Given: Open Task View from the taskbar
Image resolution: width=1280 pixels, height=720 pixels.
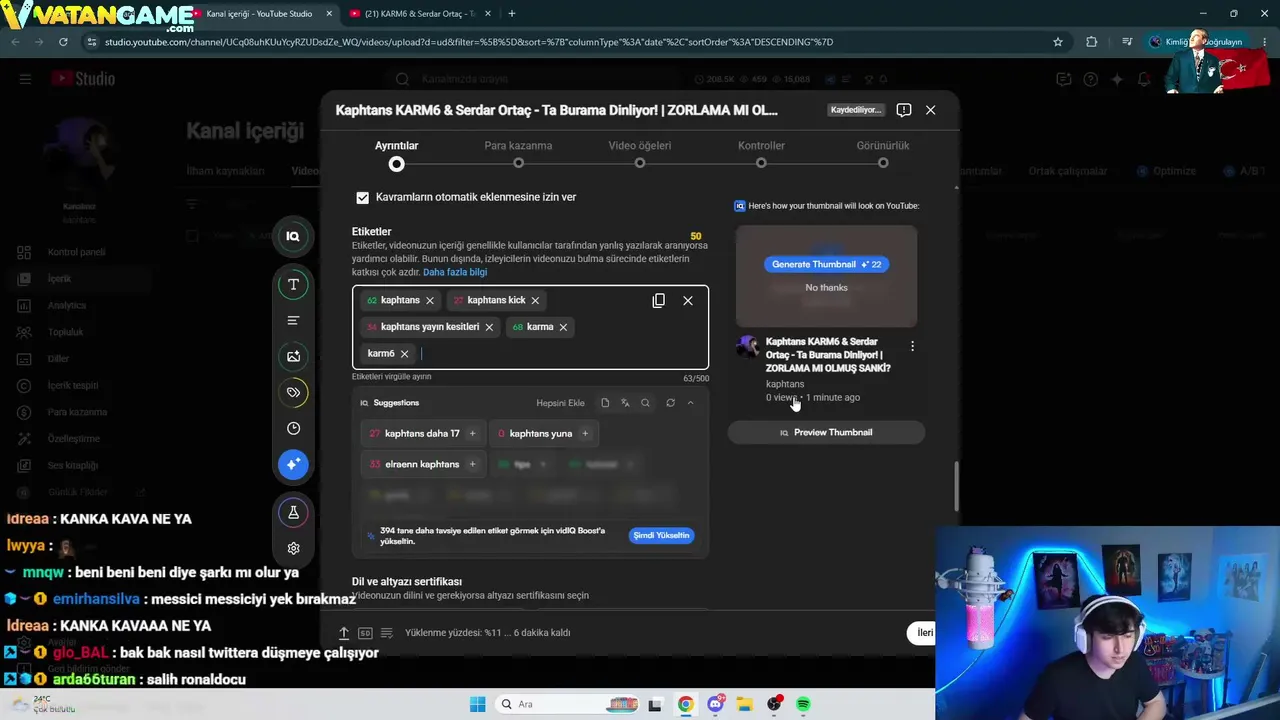Looking at the screenshot, I should pos(655,704).
